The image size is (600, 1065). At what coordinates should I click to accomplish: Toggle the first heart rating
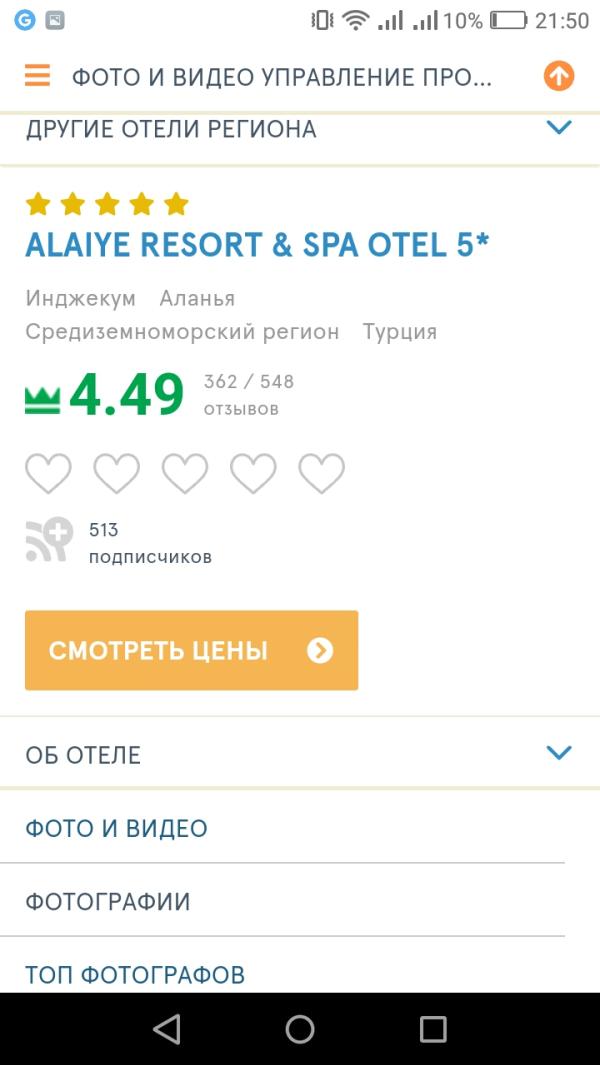tap(48, 473)
